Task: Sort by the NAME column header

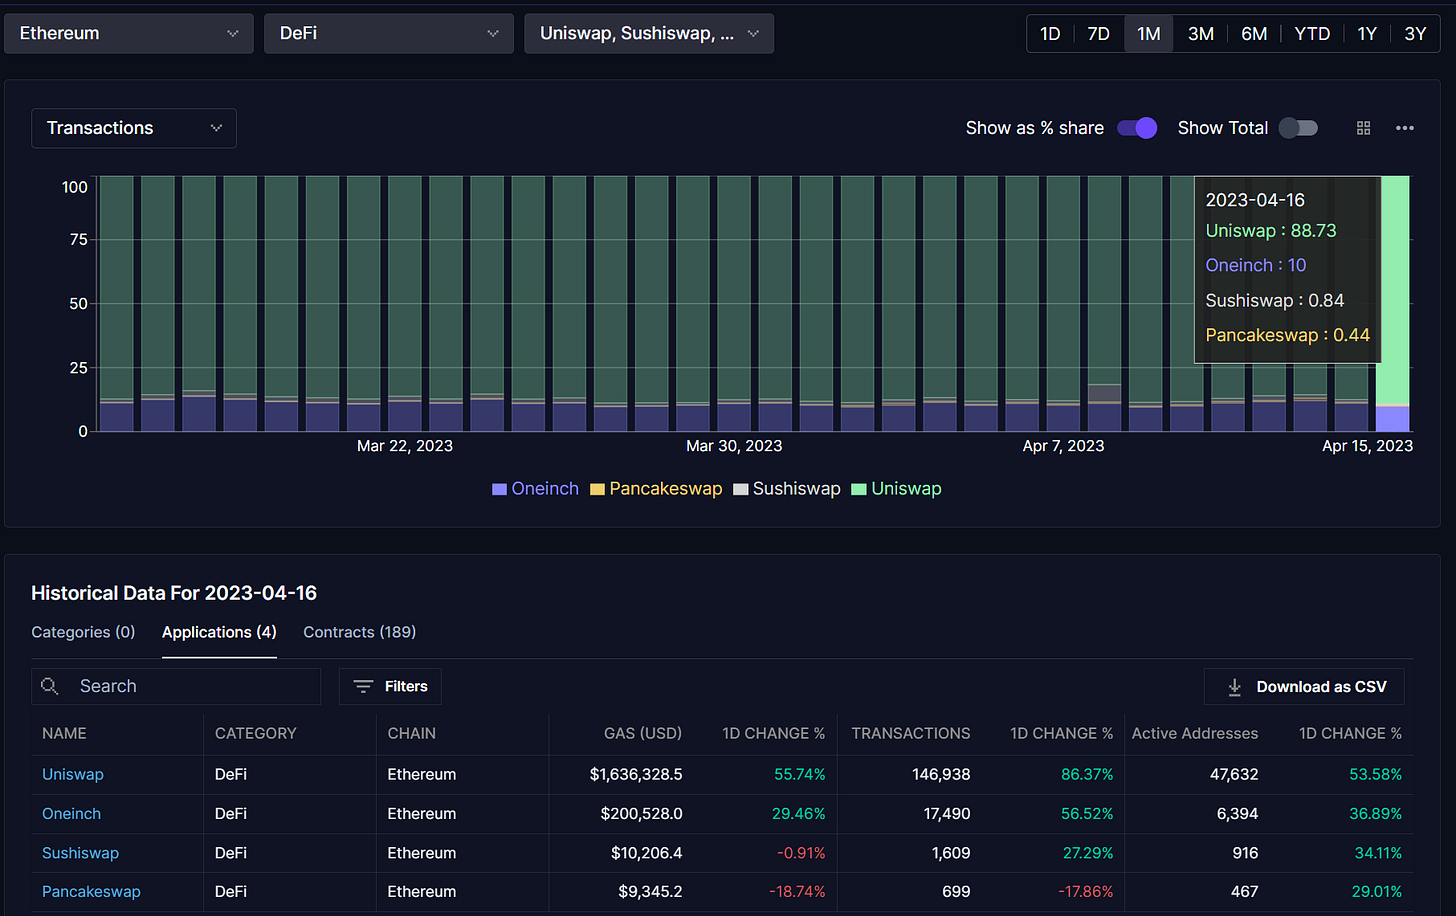Action: (64, 733)
